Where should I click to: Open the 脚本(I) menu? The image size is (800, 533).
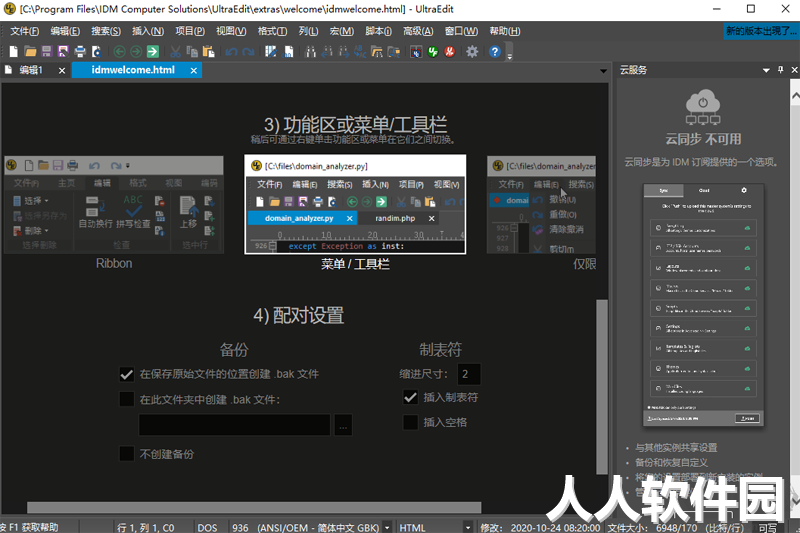click(378, 31)
